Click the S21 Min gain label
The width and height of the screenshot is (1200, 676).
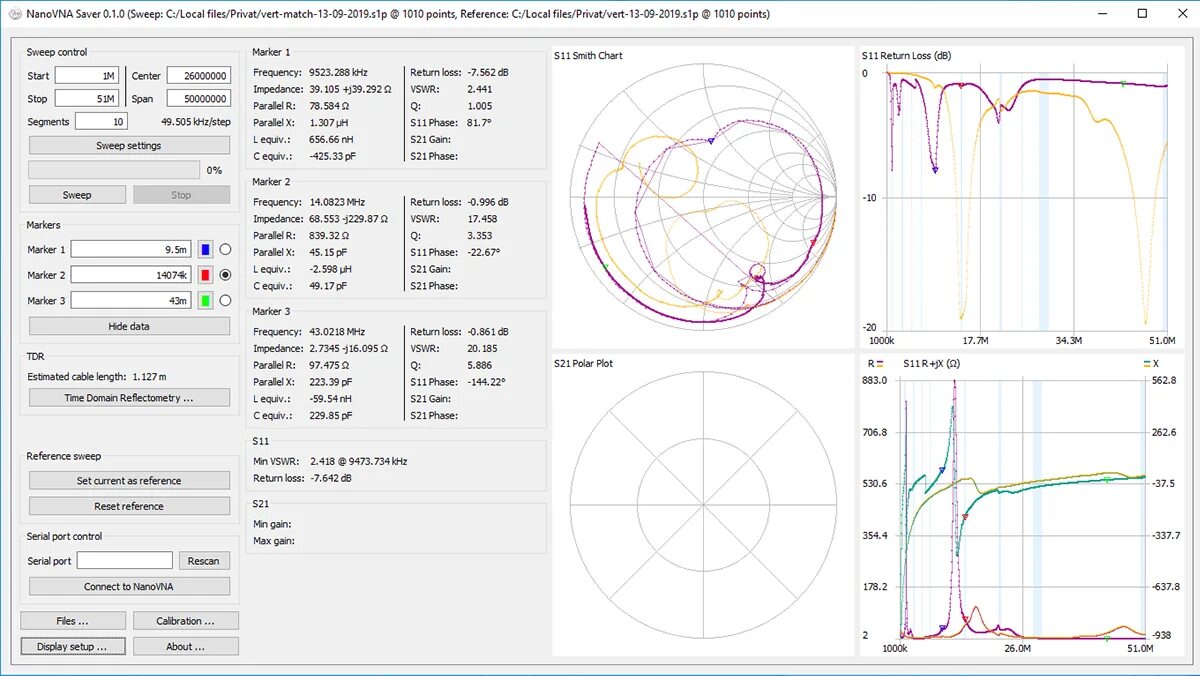273,524
